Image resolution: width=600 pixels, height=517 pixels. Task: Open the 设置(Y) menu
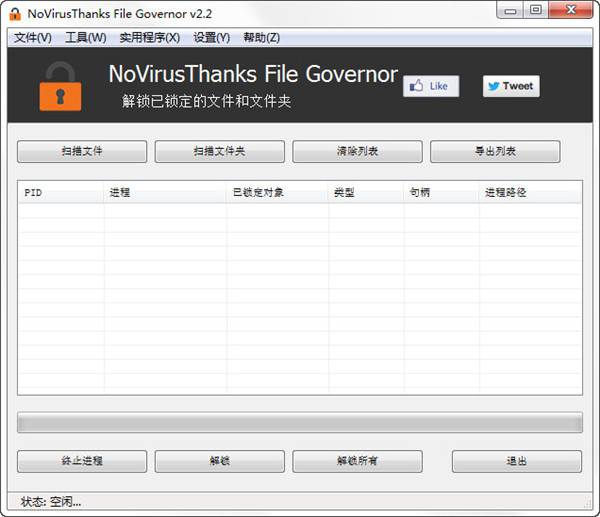tap(212, 38)
